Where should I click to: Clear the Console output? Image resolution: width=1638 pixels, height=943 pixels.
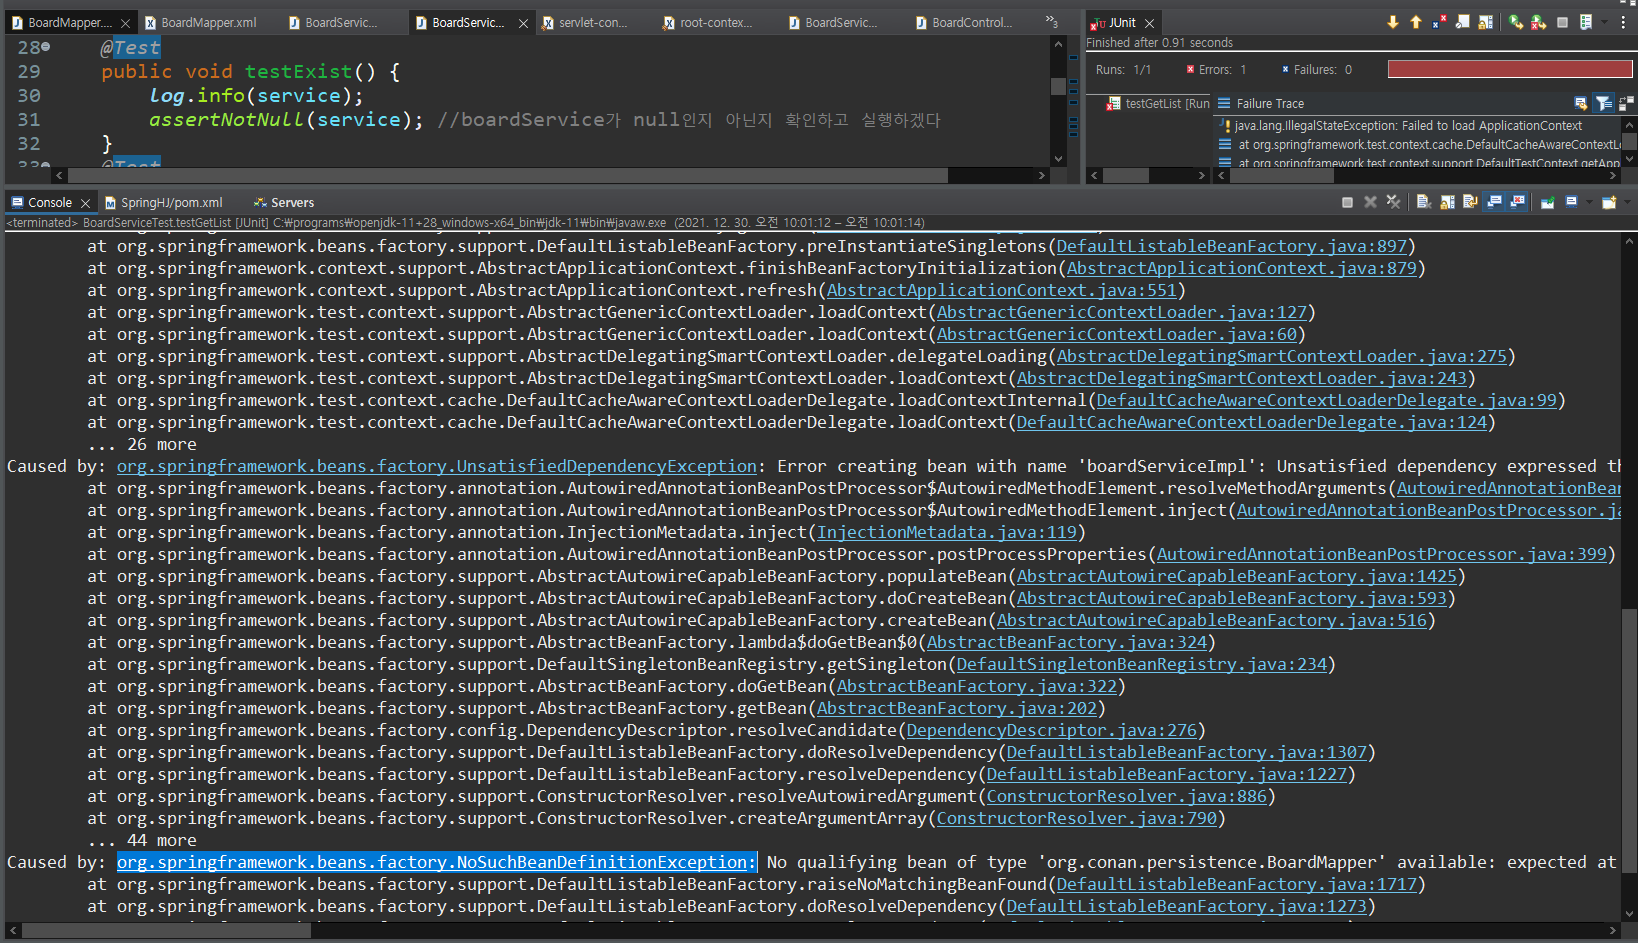point(1423,201)
